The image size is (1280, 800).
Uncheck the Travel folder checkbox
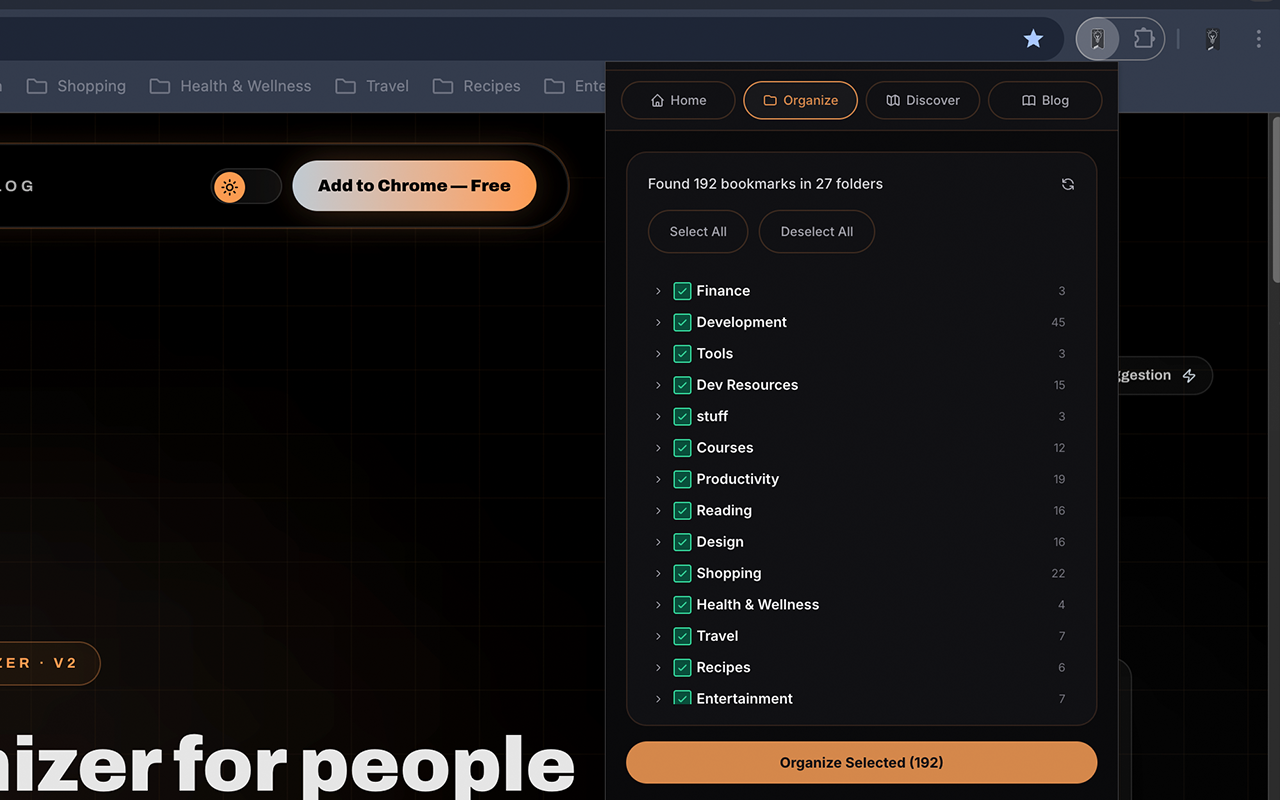point(682,636)
